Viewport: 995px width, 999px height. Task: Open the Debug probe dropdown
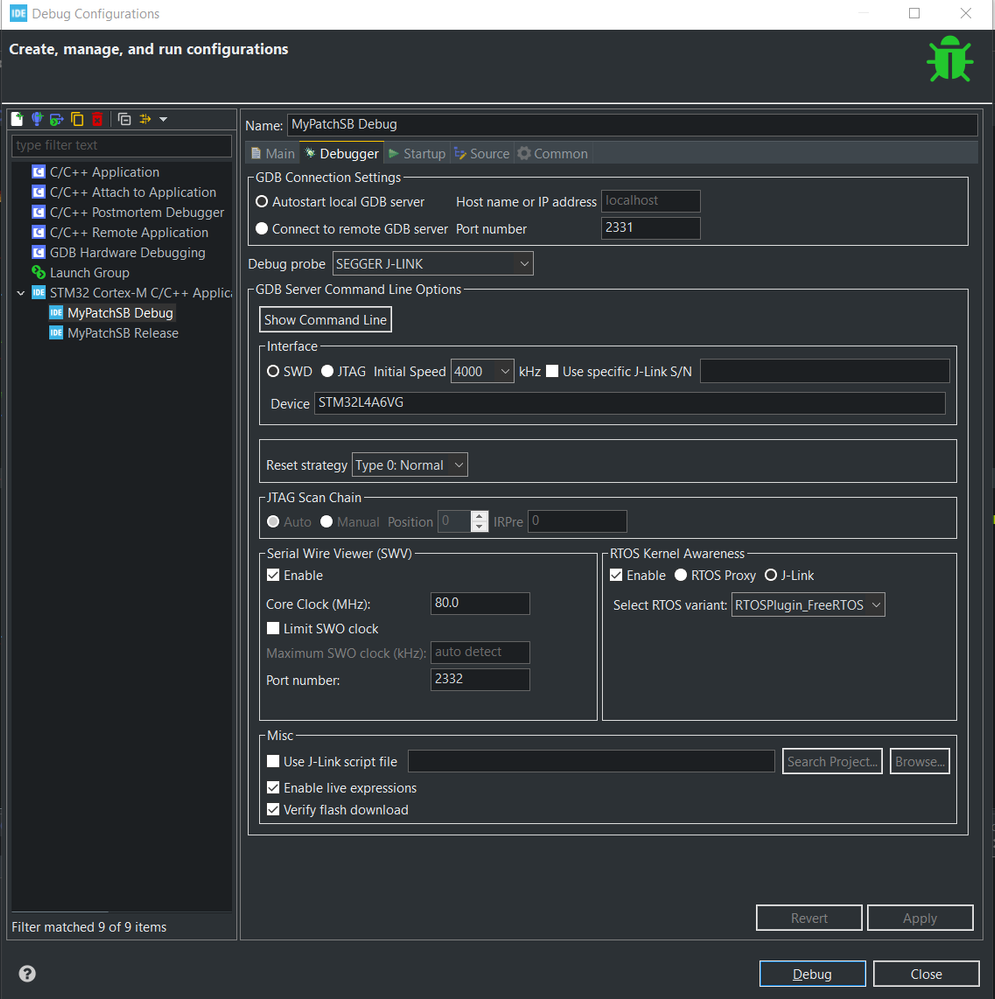[x=433, y=264]
